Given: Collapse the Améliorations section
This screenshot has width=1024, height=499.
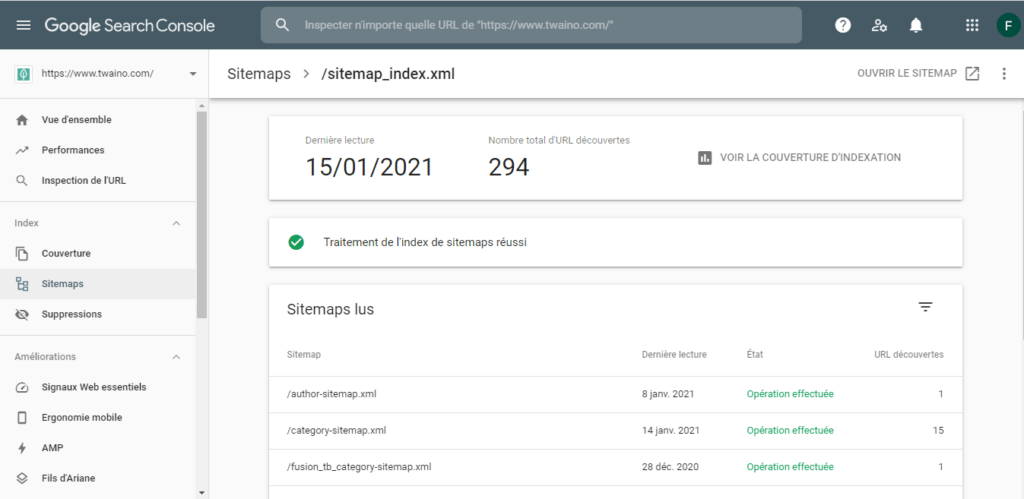Looking at the screenshot, I should pyautogui.click(x=177, y=357).
